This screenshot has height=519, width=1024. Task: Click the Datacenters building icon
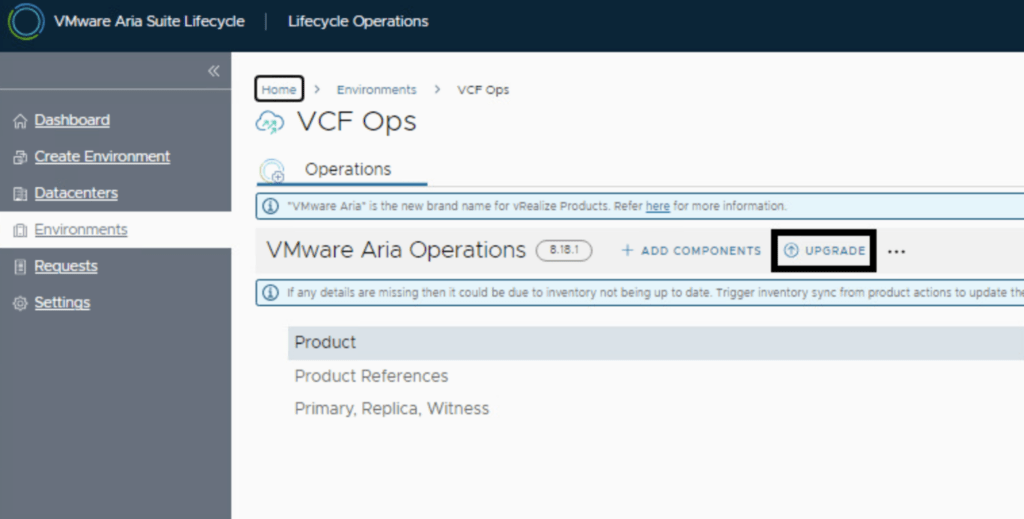click(x=20, y=194)
